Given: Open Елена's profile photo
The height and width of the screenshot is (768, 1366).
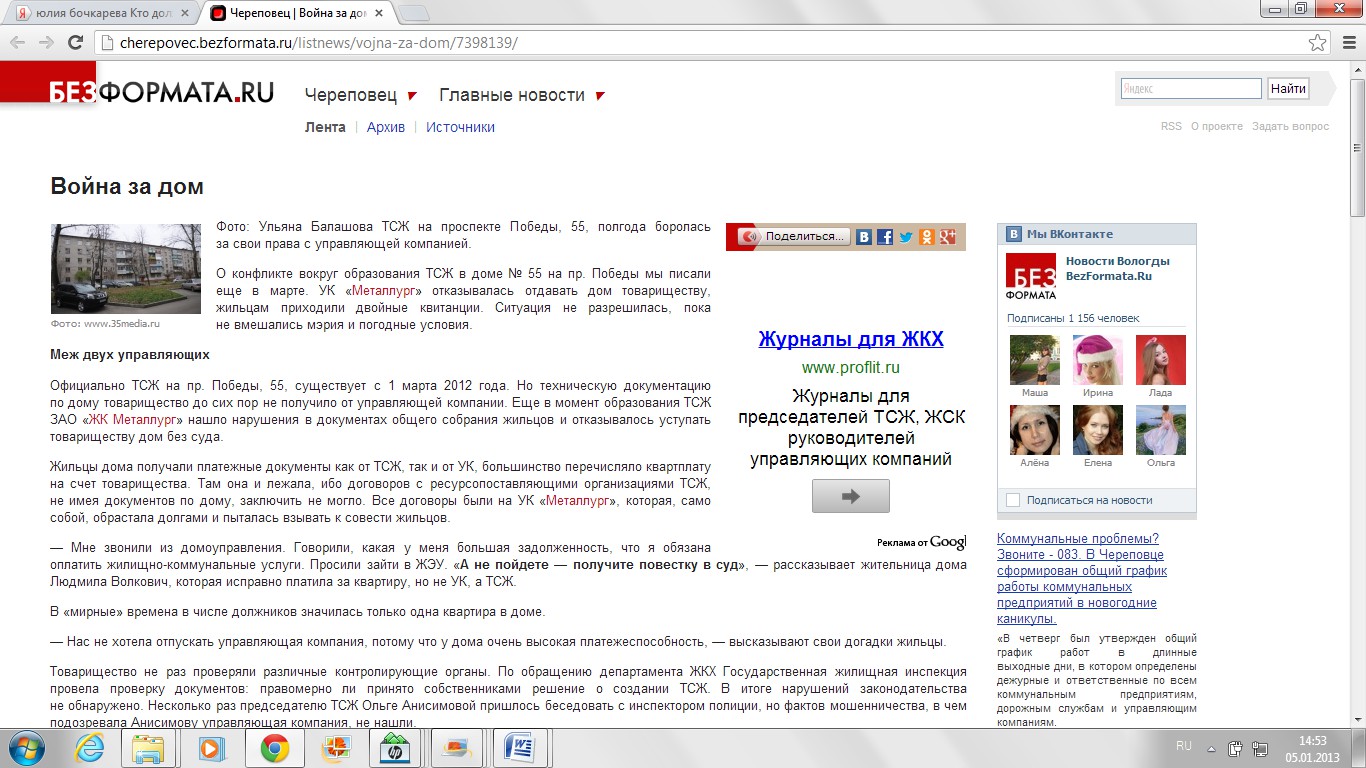Looking at the screenshot, I should point(1098,430).
